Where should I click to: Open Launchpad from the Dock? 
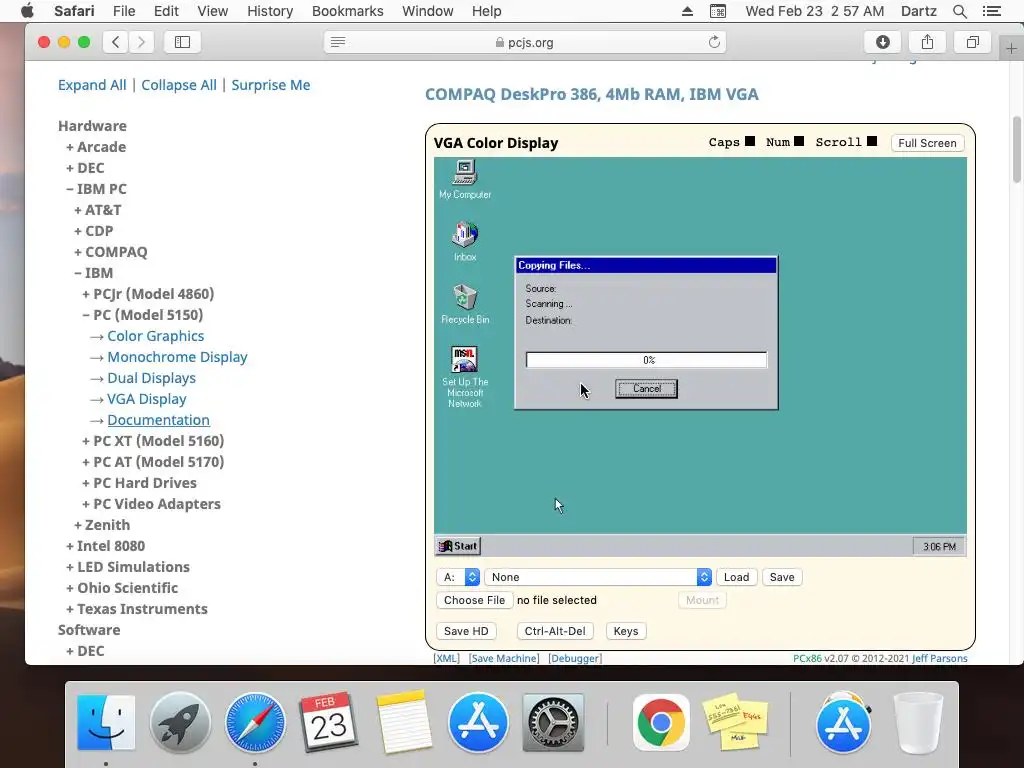coord(180,722)
